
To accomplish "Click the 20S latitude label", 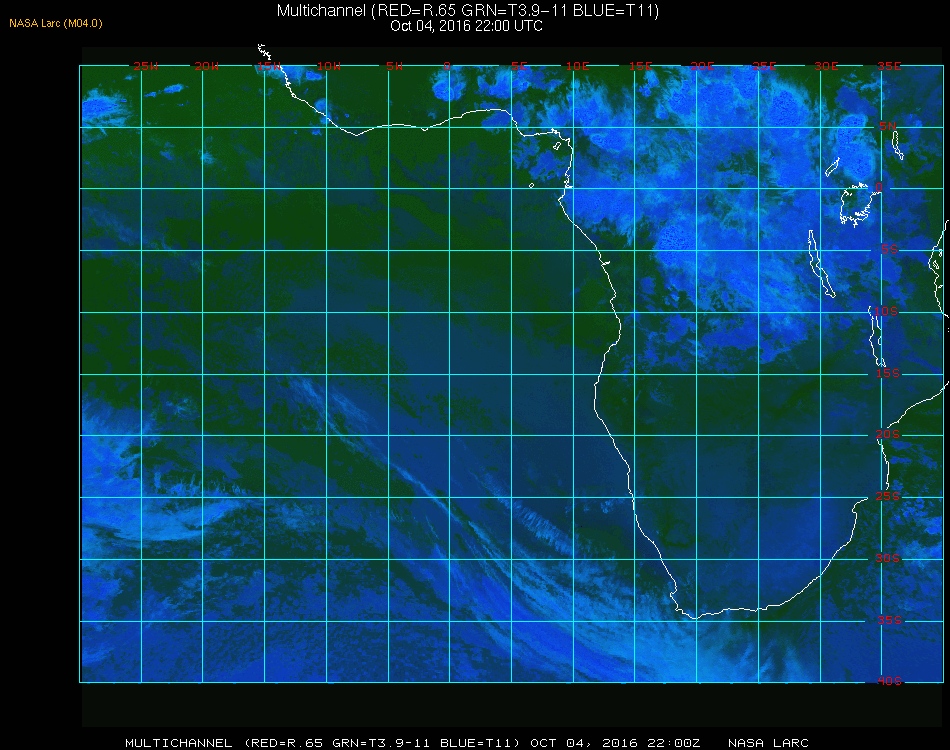I will coord(888,434).
